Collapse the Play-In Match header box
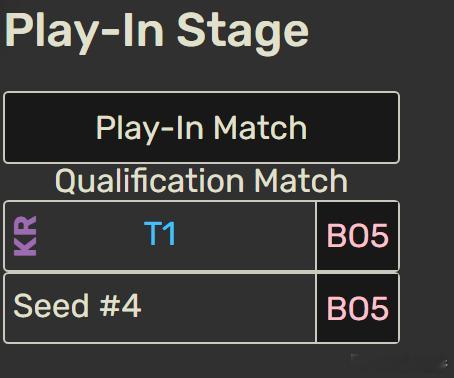Viewport: 454px width, 378px height. point(201,127)
